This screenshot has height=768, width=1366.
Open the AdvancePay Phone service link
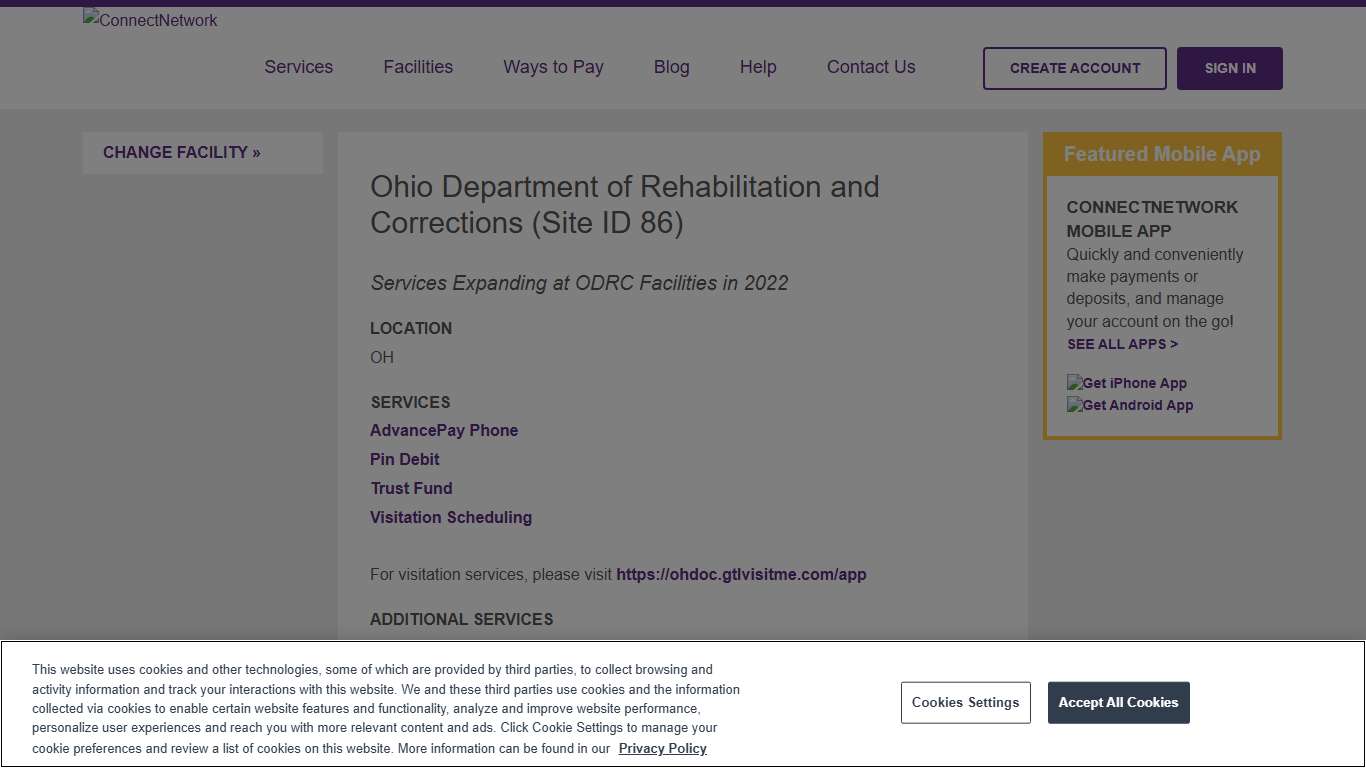click(x=444, y=430)
